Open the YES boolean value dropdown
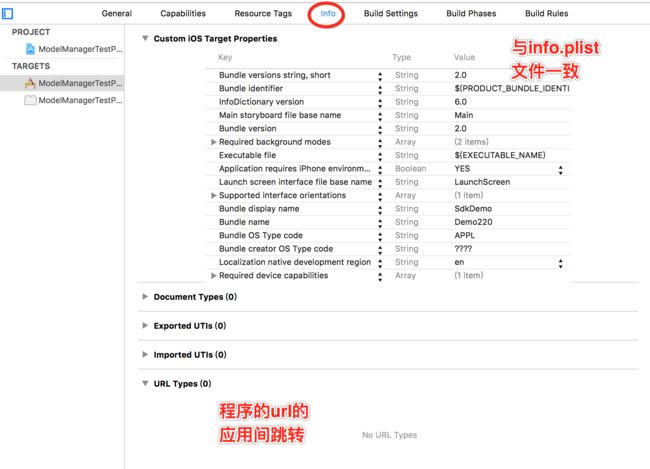Image resolution: width=650 pixels, height=469 pixels. click(560, 170)
